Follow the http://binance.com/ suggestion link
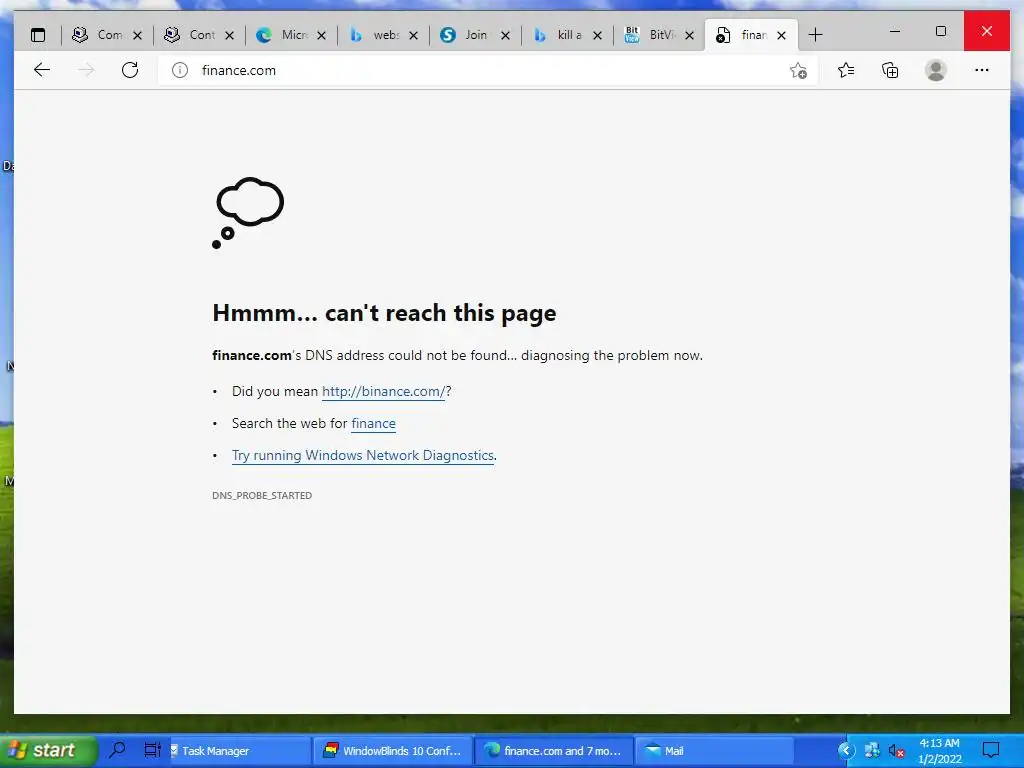 pos(383,391)
